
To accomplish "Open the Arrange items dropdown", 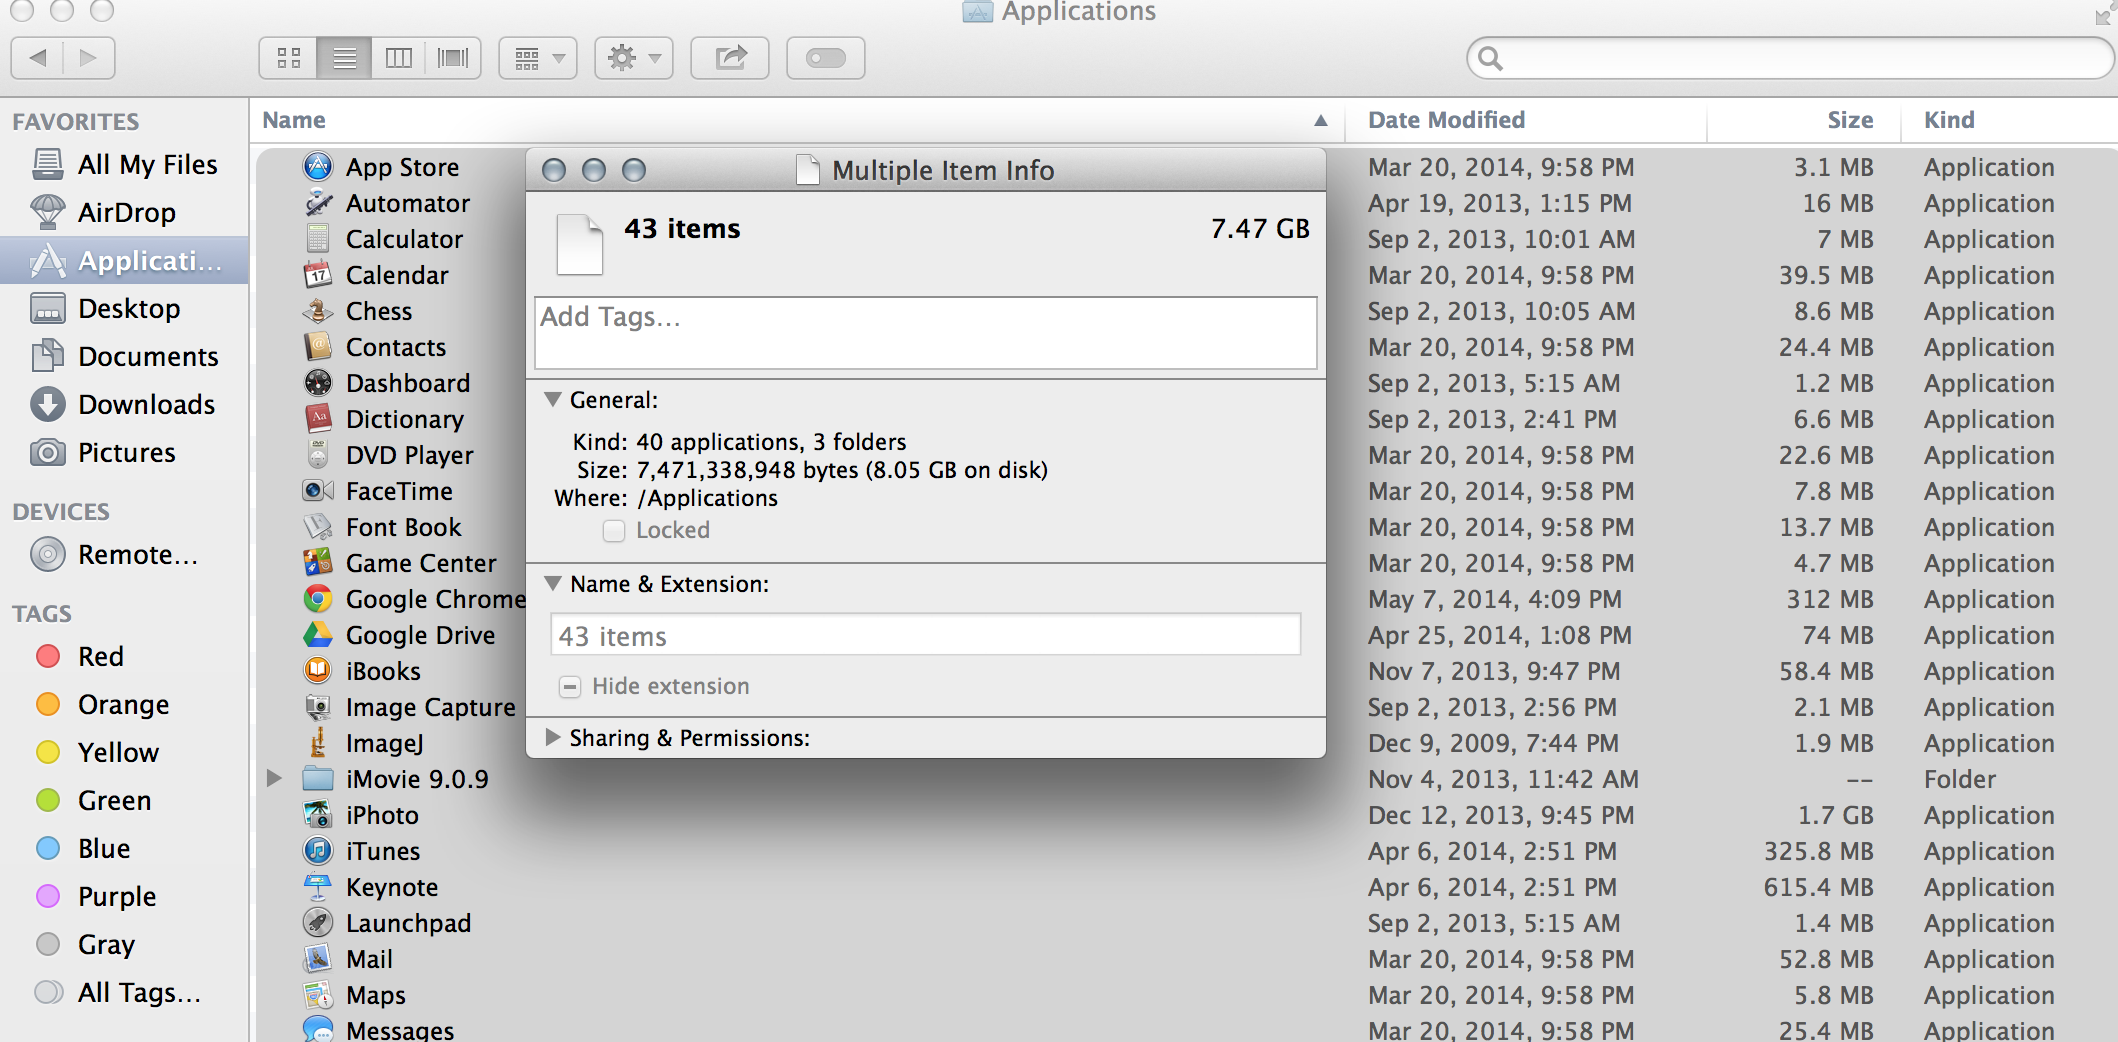I will [538, 58].
